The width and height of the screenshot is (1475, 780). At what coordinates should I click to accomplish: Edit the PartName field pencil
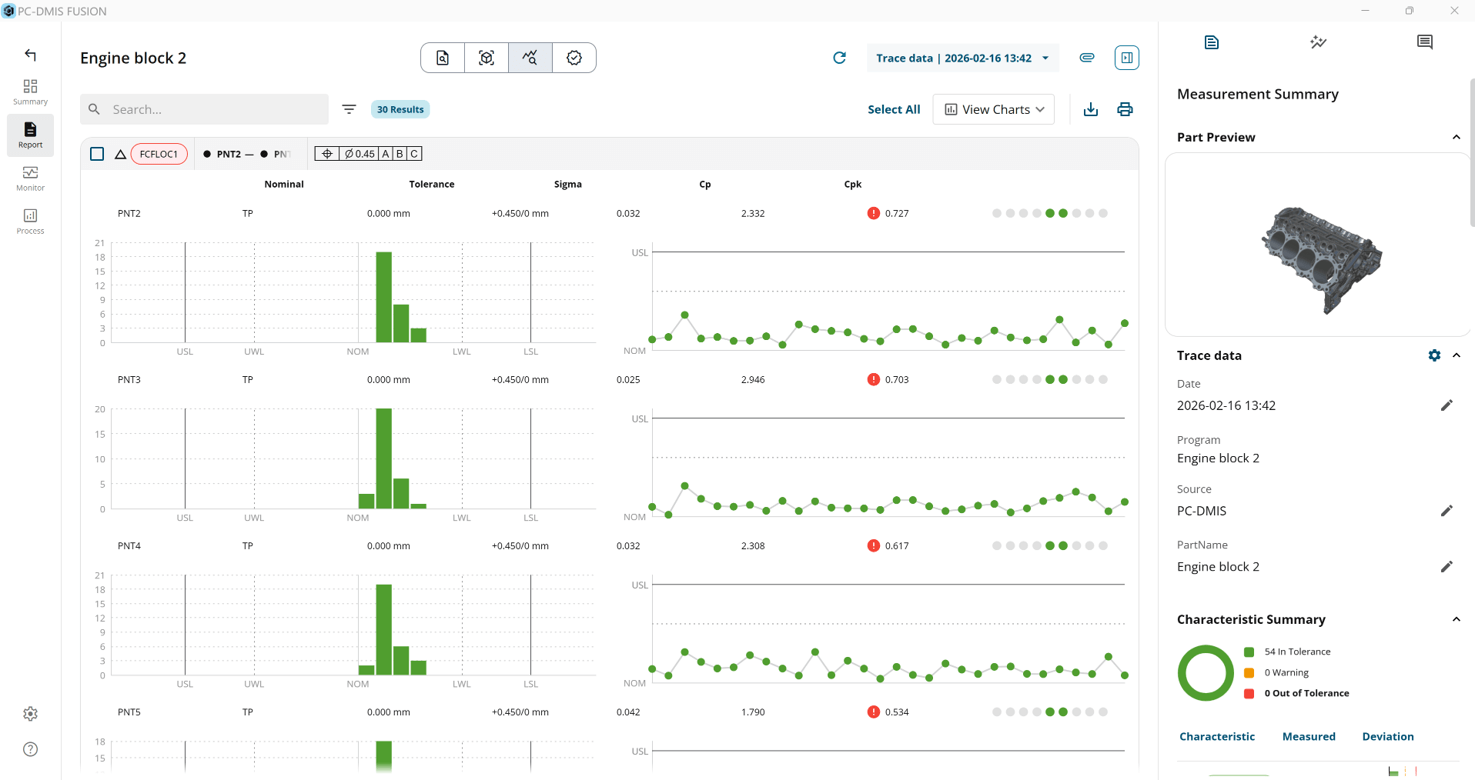(1446, 566)
